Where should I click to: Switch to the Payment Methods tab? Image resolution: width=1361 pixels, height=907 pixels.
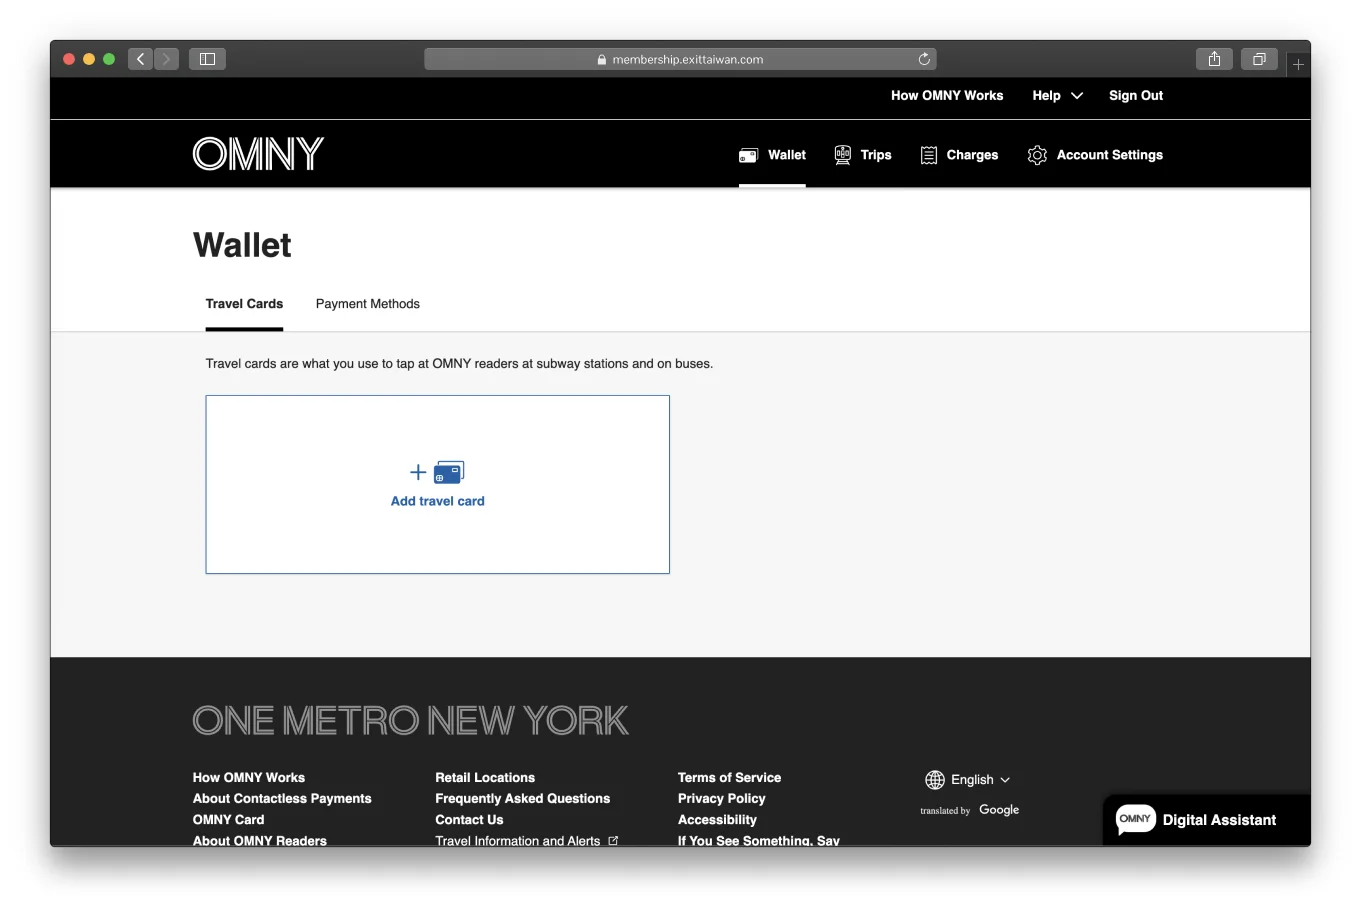(x=367, y=304)
